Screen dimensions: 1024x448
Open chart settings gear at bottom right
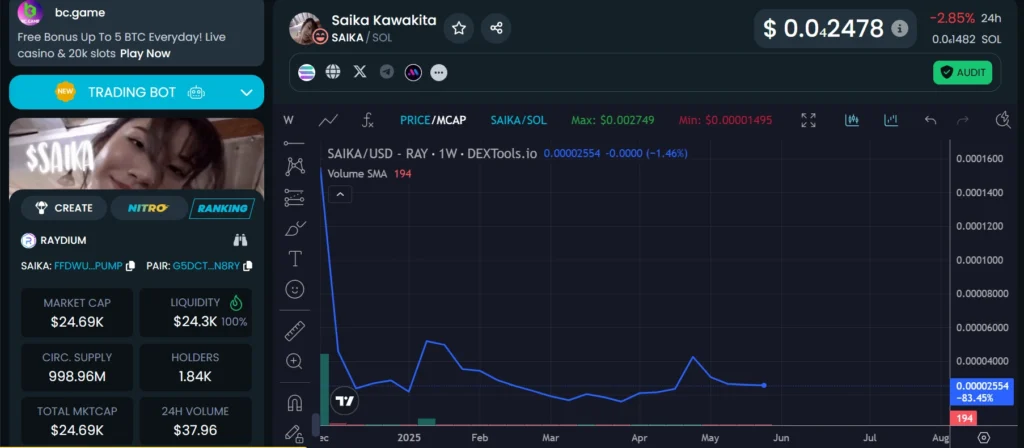tap(984, 437)
